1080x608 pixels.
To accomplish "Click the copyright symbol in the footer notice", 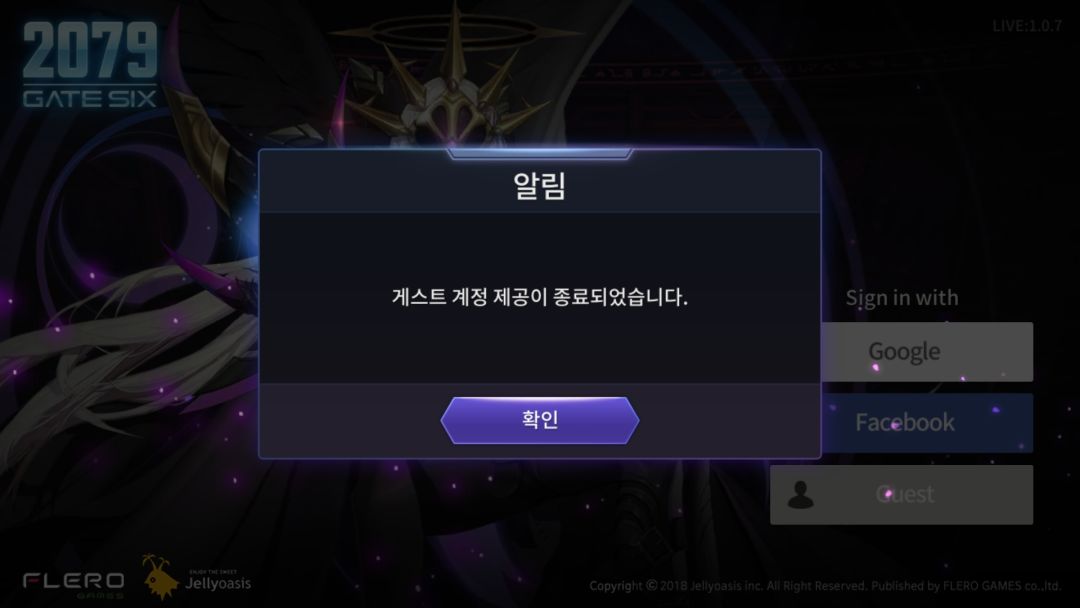I will 652,585.
